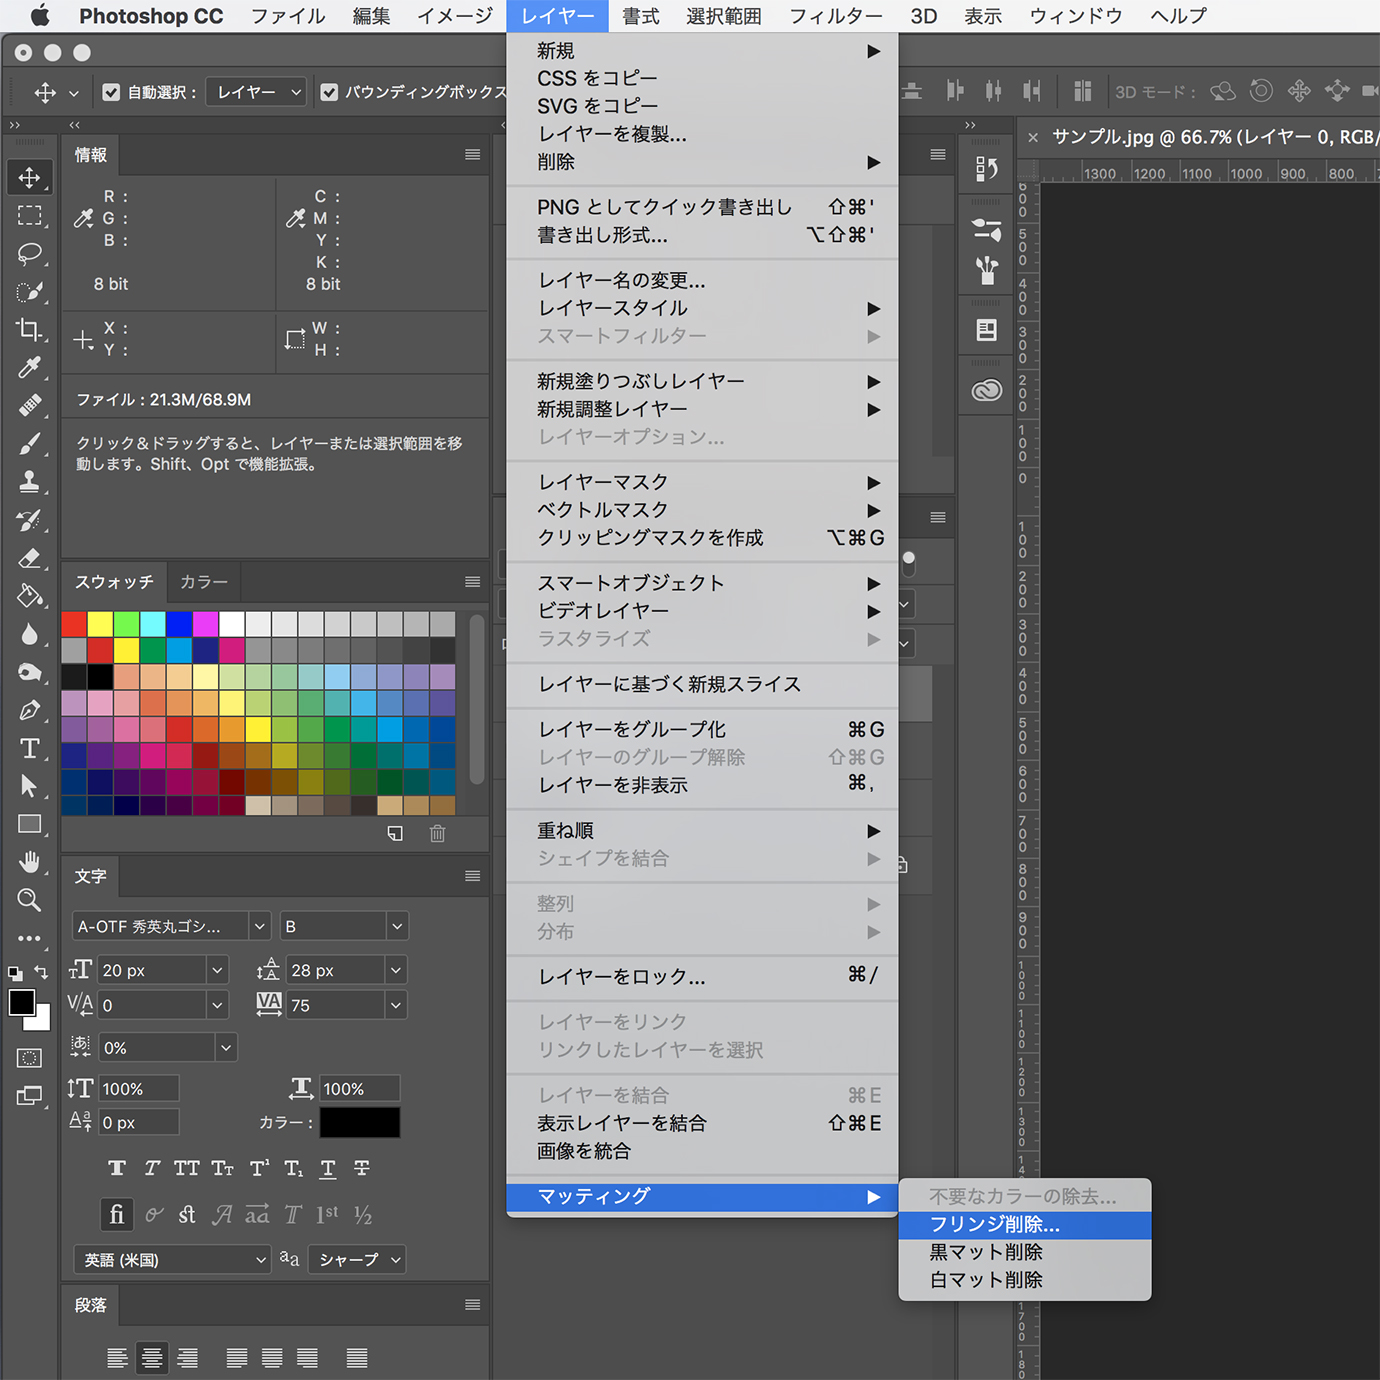Click the foreground color swatch
Image resolution: width=1380 pixels, height=1380 pixels.
(x=21, y=1003)
